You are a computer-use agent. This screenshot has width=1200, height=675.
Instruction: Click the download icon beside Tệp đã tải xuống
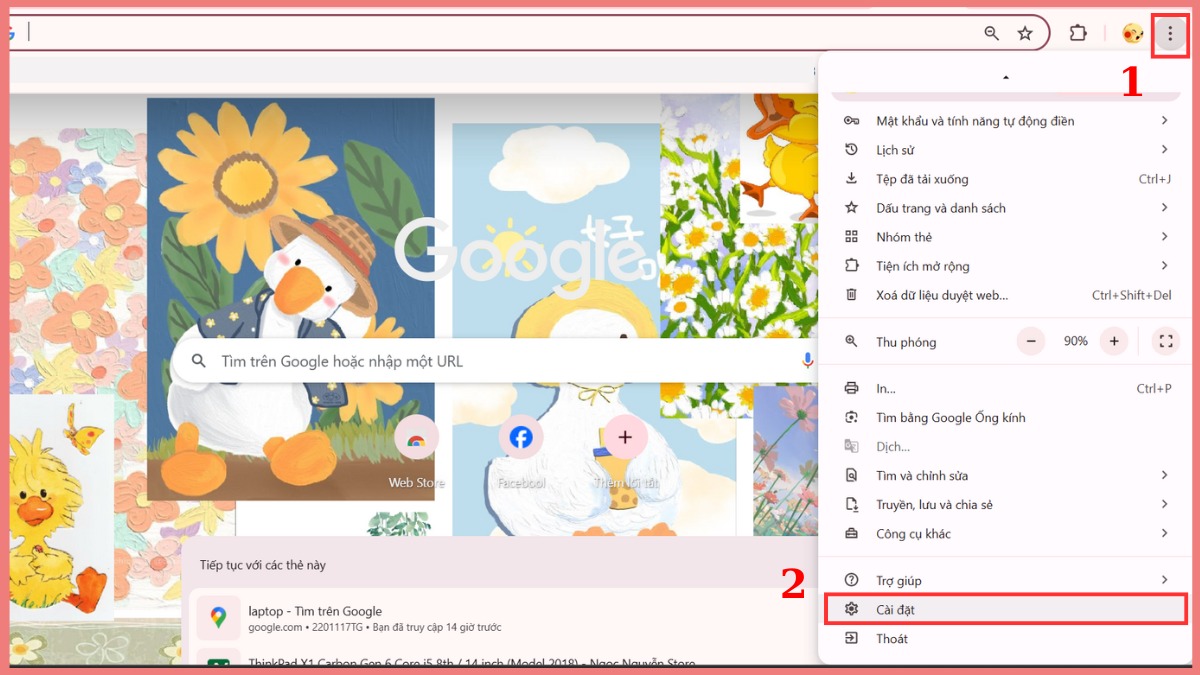coord(851,179)
